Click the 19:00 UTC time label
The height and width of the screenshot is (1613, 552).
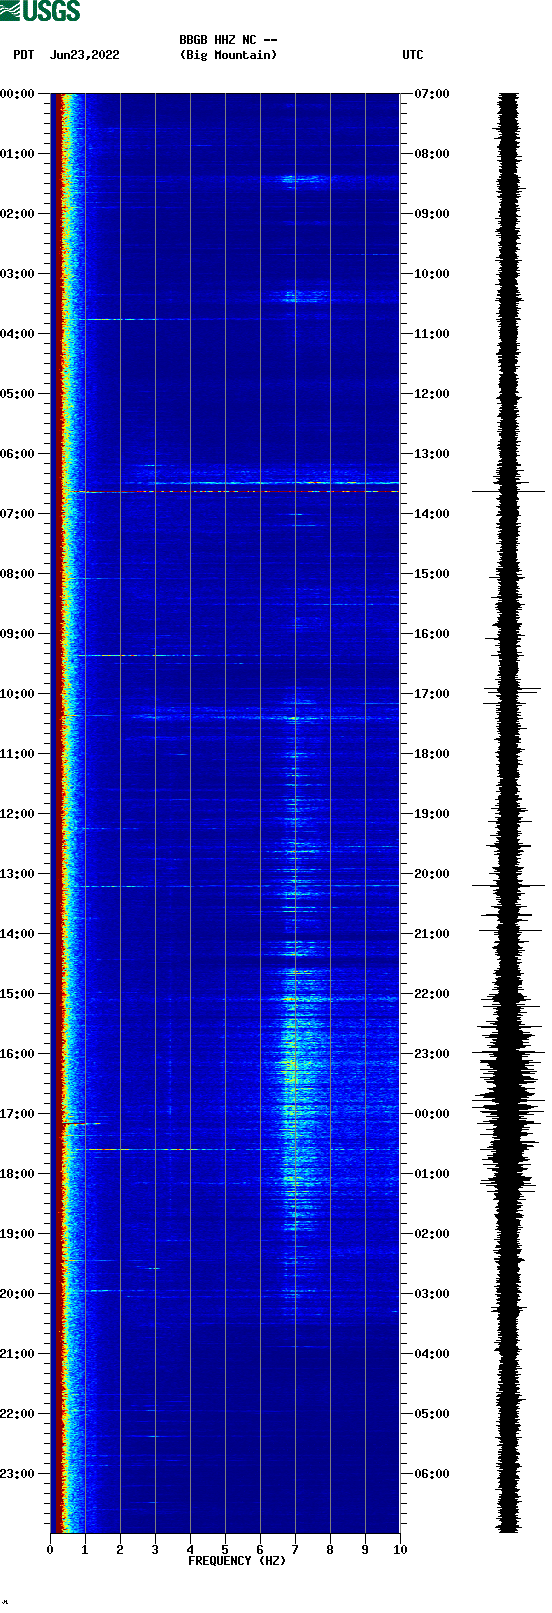click(432, 814)
